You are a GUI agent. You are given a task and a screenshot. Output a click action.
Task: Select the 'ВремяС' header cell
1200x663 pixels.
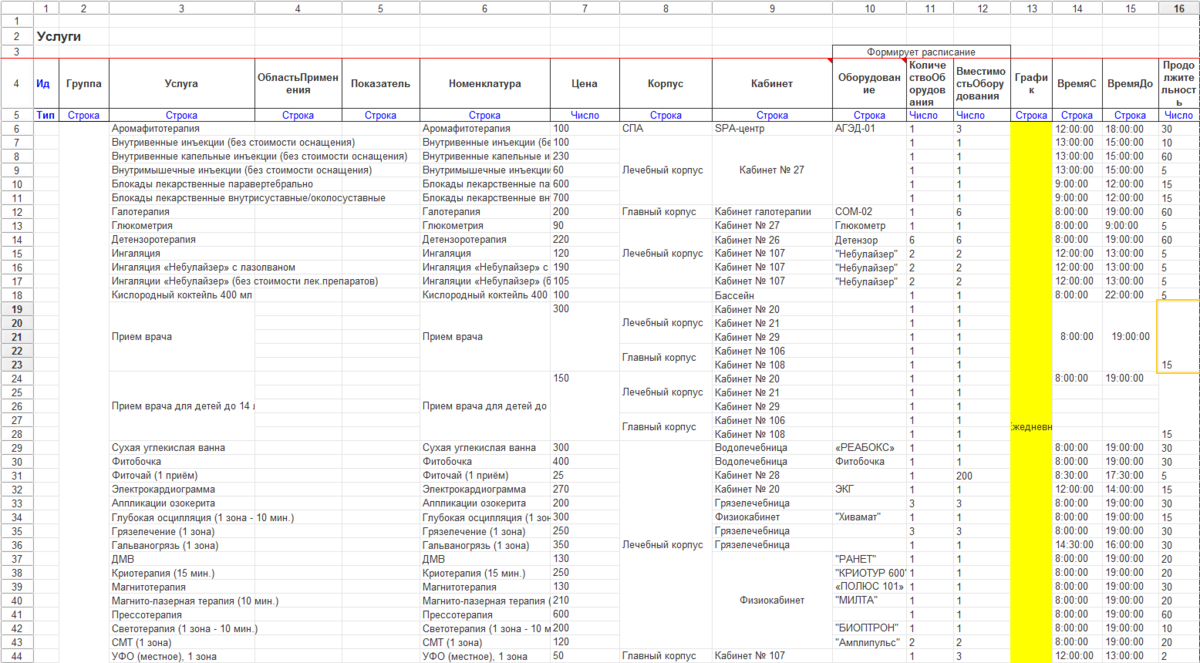(1076, 84)
